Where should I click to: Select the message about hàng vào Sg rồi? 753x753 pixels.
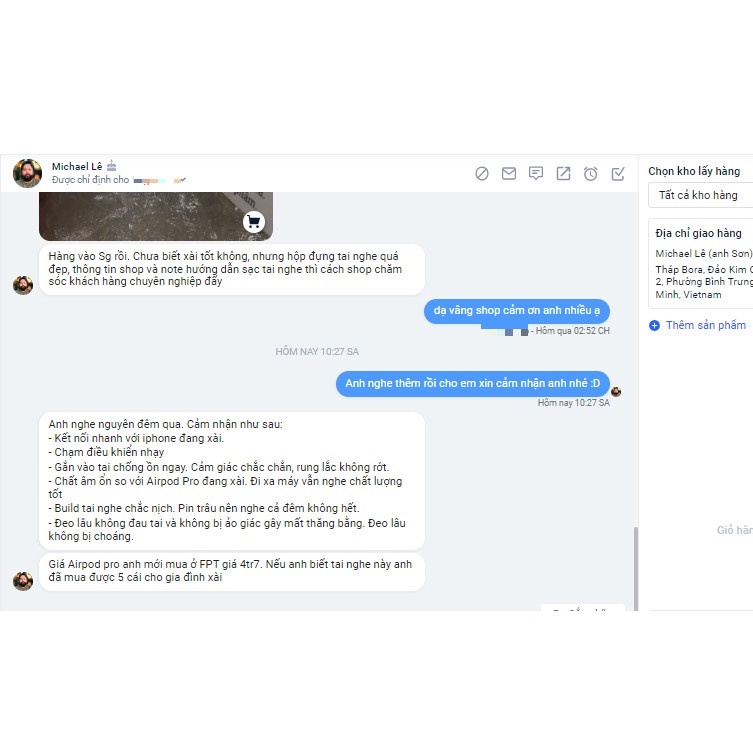[x=231, y=269]
